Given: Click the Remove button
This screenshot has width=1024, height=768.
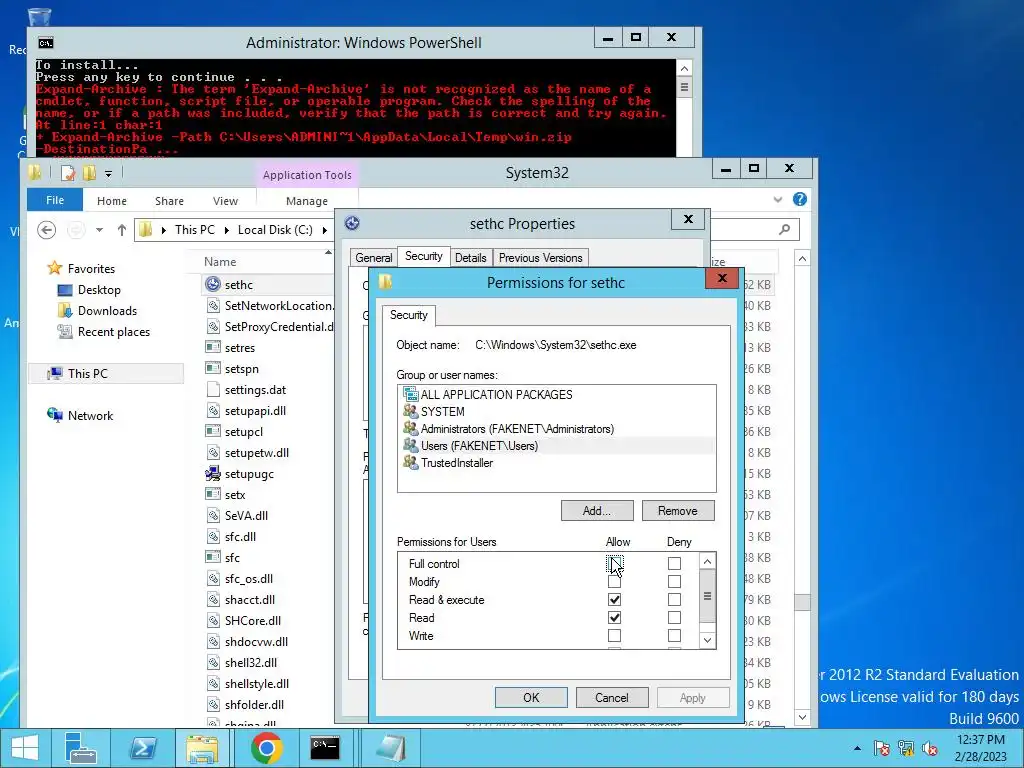Looking at the screenshot, I should coord(678,511).
